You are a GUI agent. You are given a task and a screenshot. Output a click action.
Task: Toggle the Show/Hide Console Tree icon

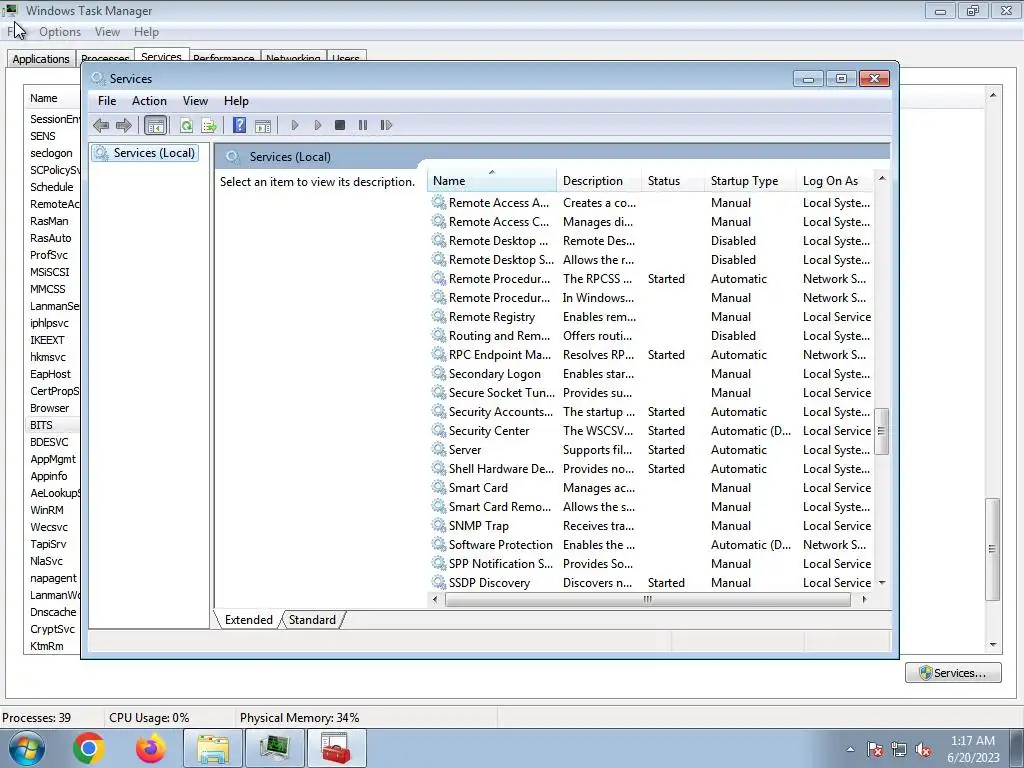[155, 125]
